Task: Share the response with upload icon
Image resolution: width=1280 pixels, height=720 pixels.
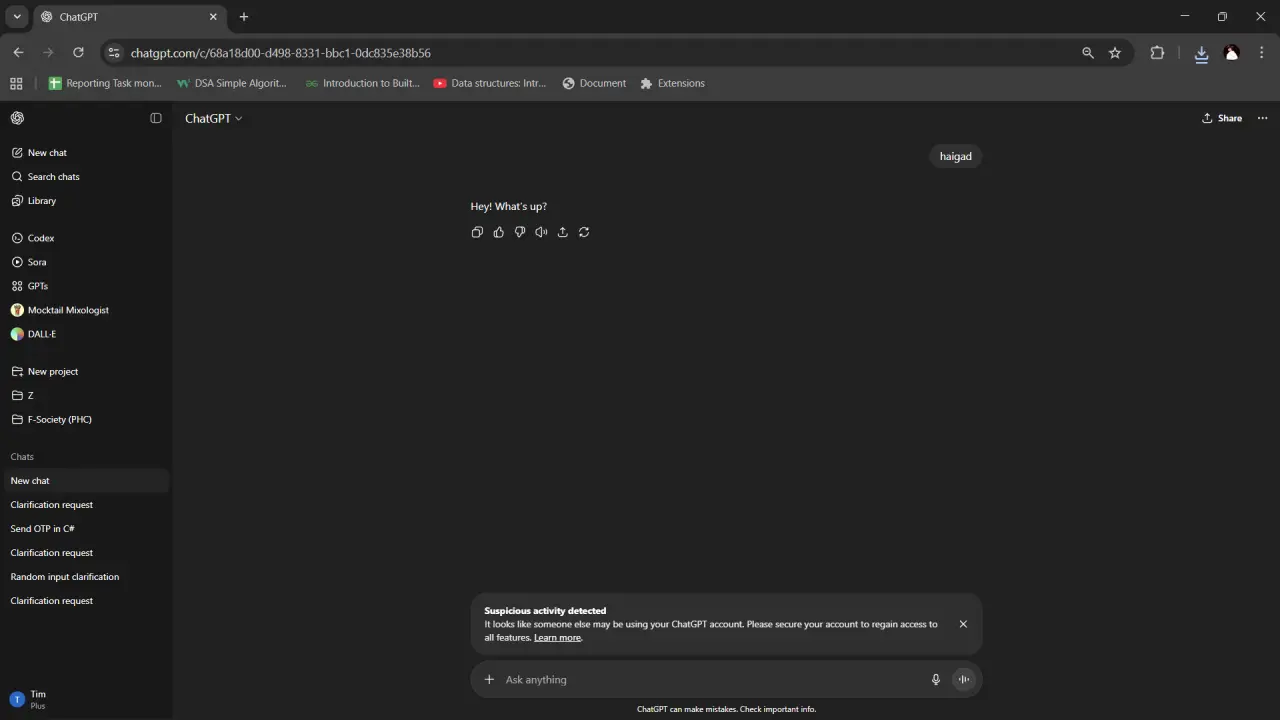Action: click(563, 232)
